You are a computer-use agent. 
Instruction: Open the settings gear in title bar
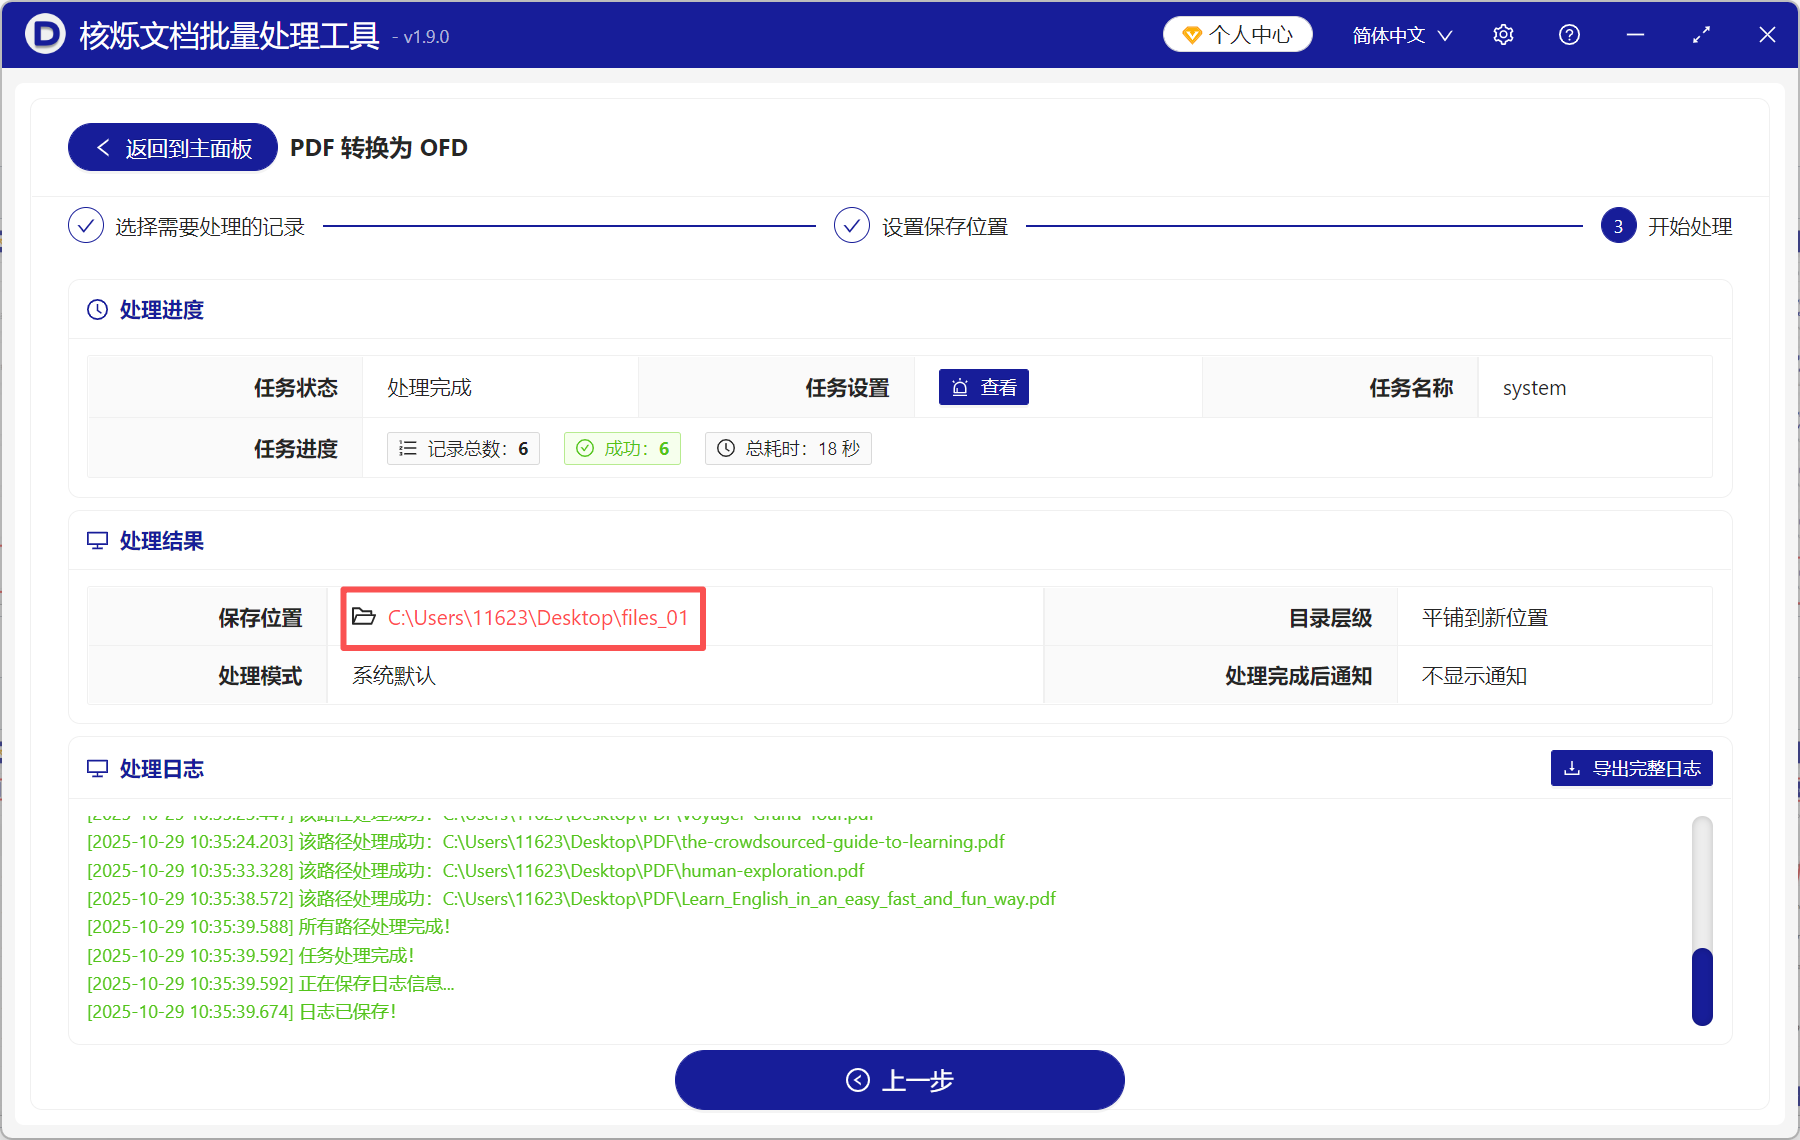click(x=1503, y=34)
